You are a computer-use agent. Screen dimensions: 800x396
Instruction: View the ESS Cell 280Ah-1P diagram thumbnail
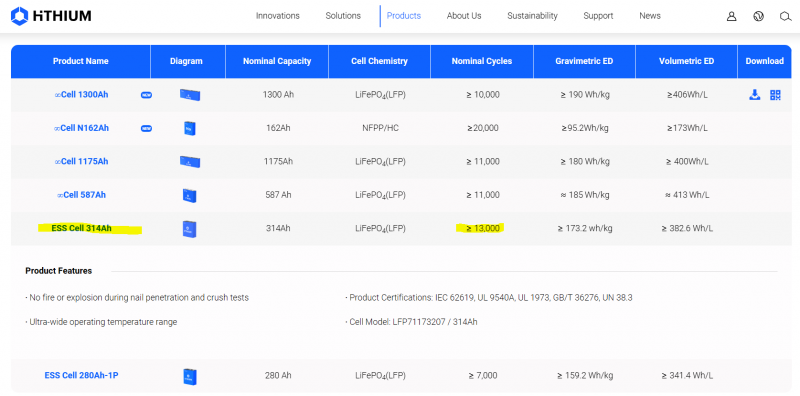click(190, 376)
